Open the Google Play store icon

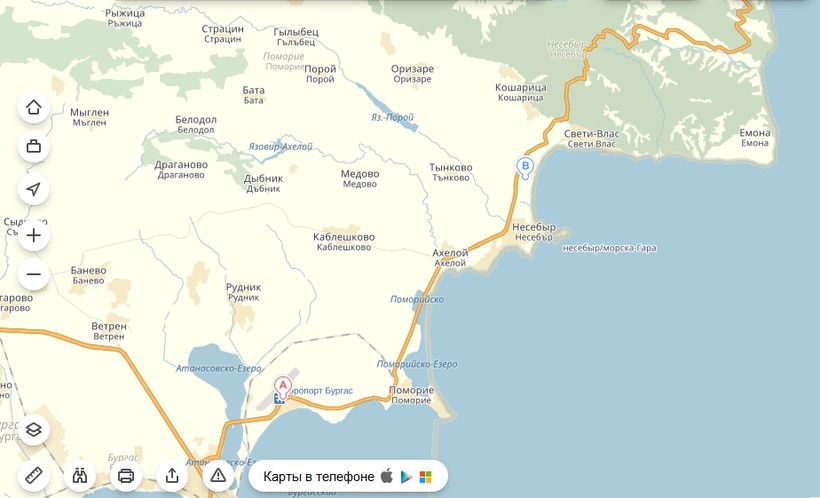[x=406, y=477]
